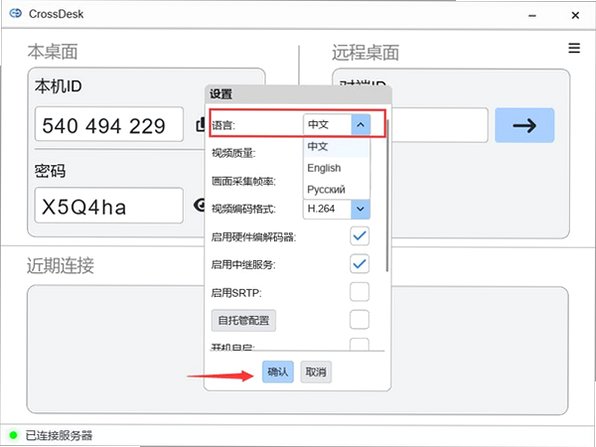Click settings dialog scrollbar

click(x=387, y=195)
